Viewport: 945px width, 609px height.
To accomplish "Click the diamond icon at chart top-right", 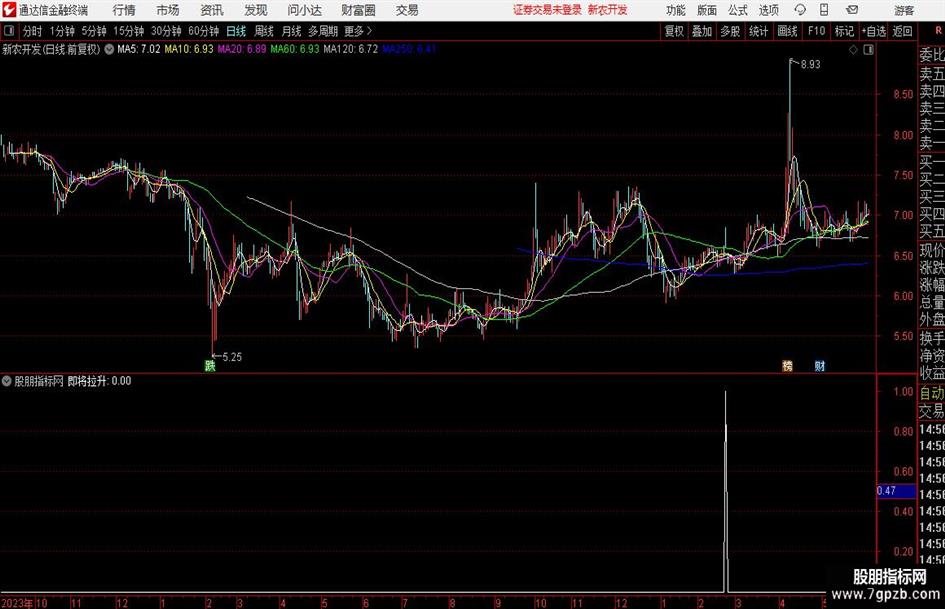I will (853, 50).
